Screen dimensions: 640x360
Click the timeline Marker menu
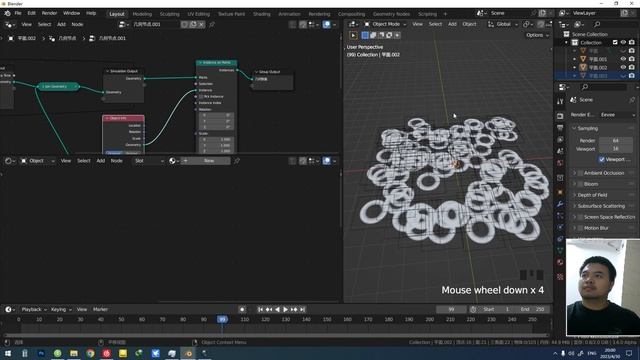pyautogui.click(x=100, y=309)
